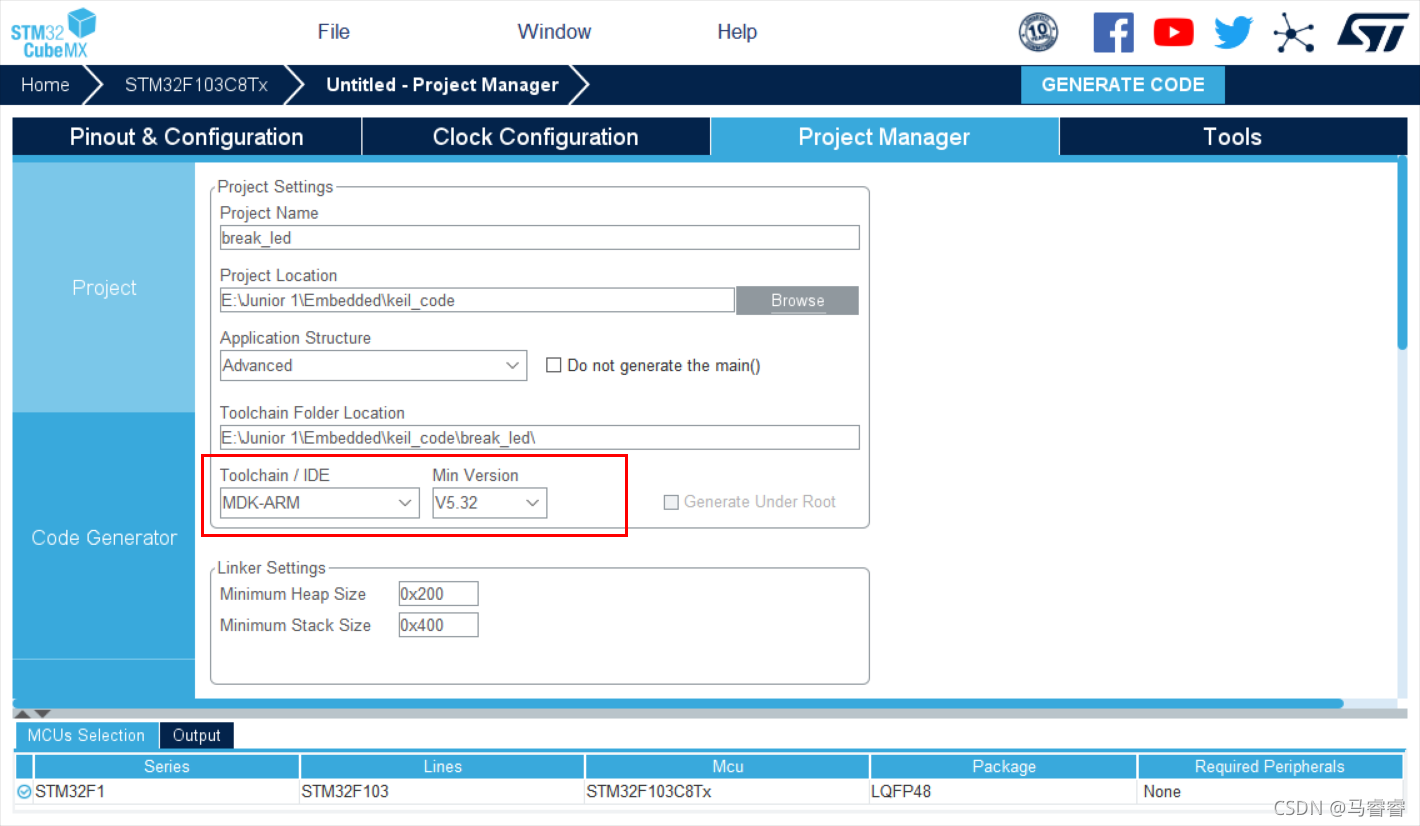This screenshot has height=826, width=1420.
Task: Click the Minimum Heap Size field
Action: (x=438, y=594)
